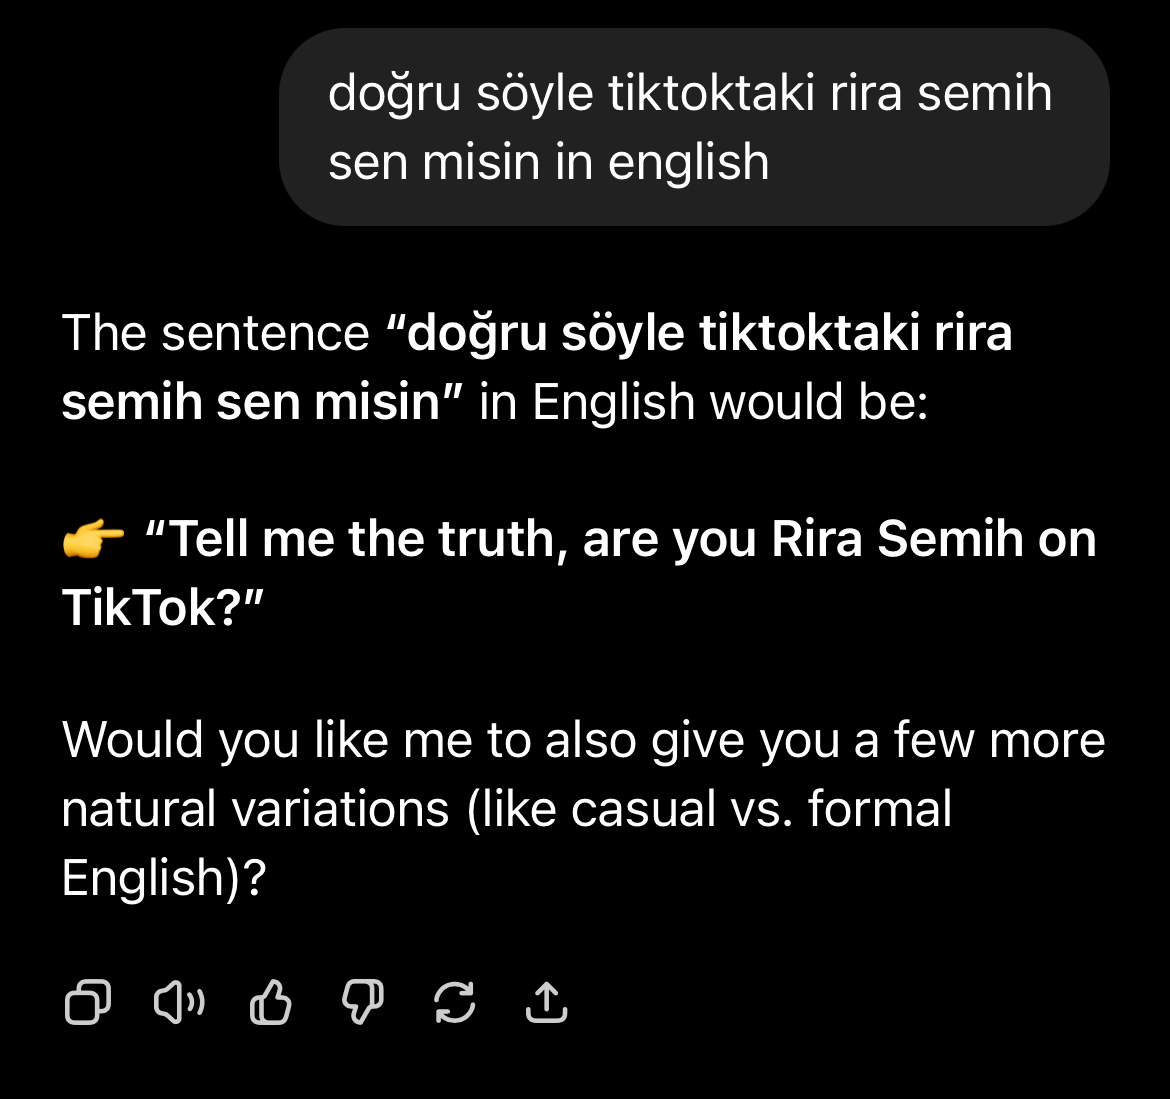Click "The sentence" intro text
This screenshot has height=1099, width=1170.
point(215,333)
